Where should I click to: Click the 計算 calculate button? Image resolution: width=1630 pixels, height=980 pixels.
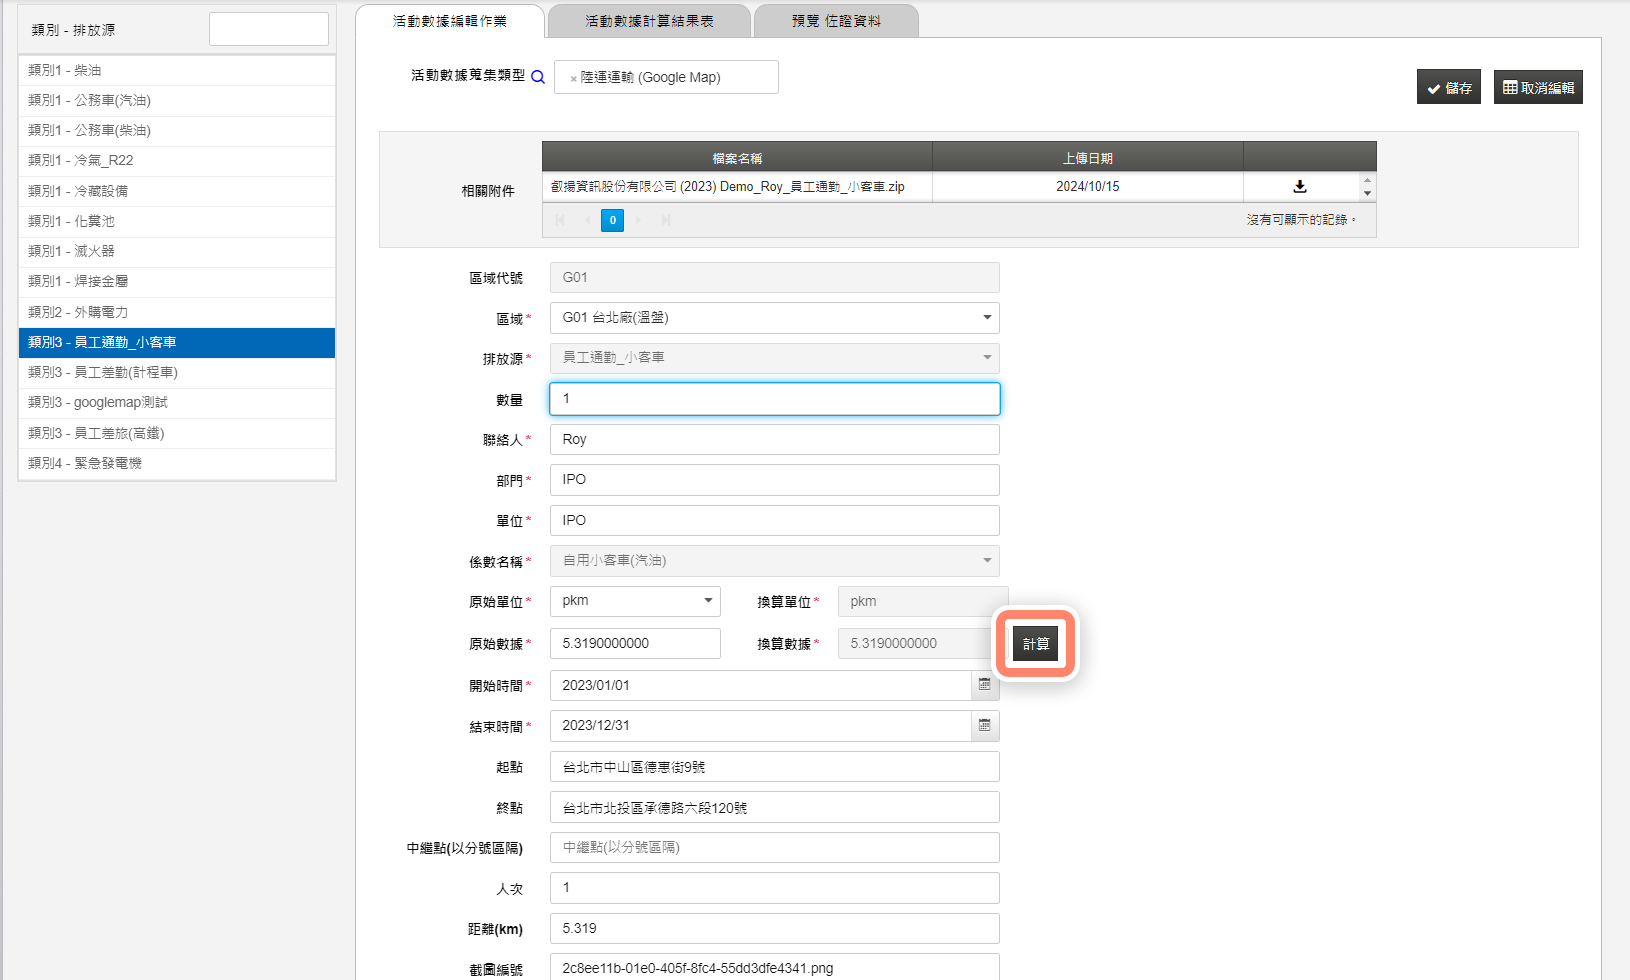1036,644
